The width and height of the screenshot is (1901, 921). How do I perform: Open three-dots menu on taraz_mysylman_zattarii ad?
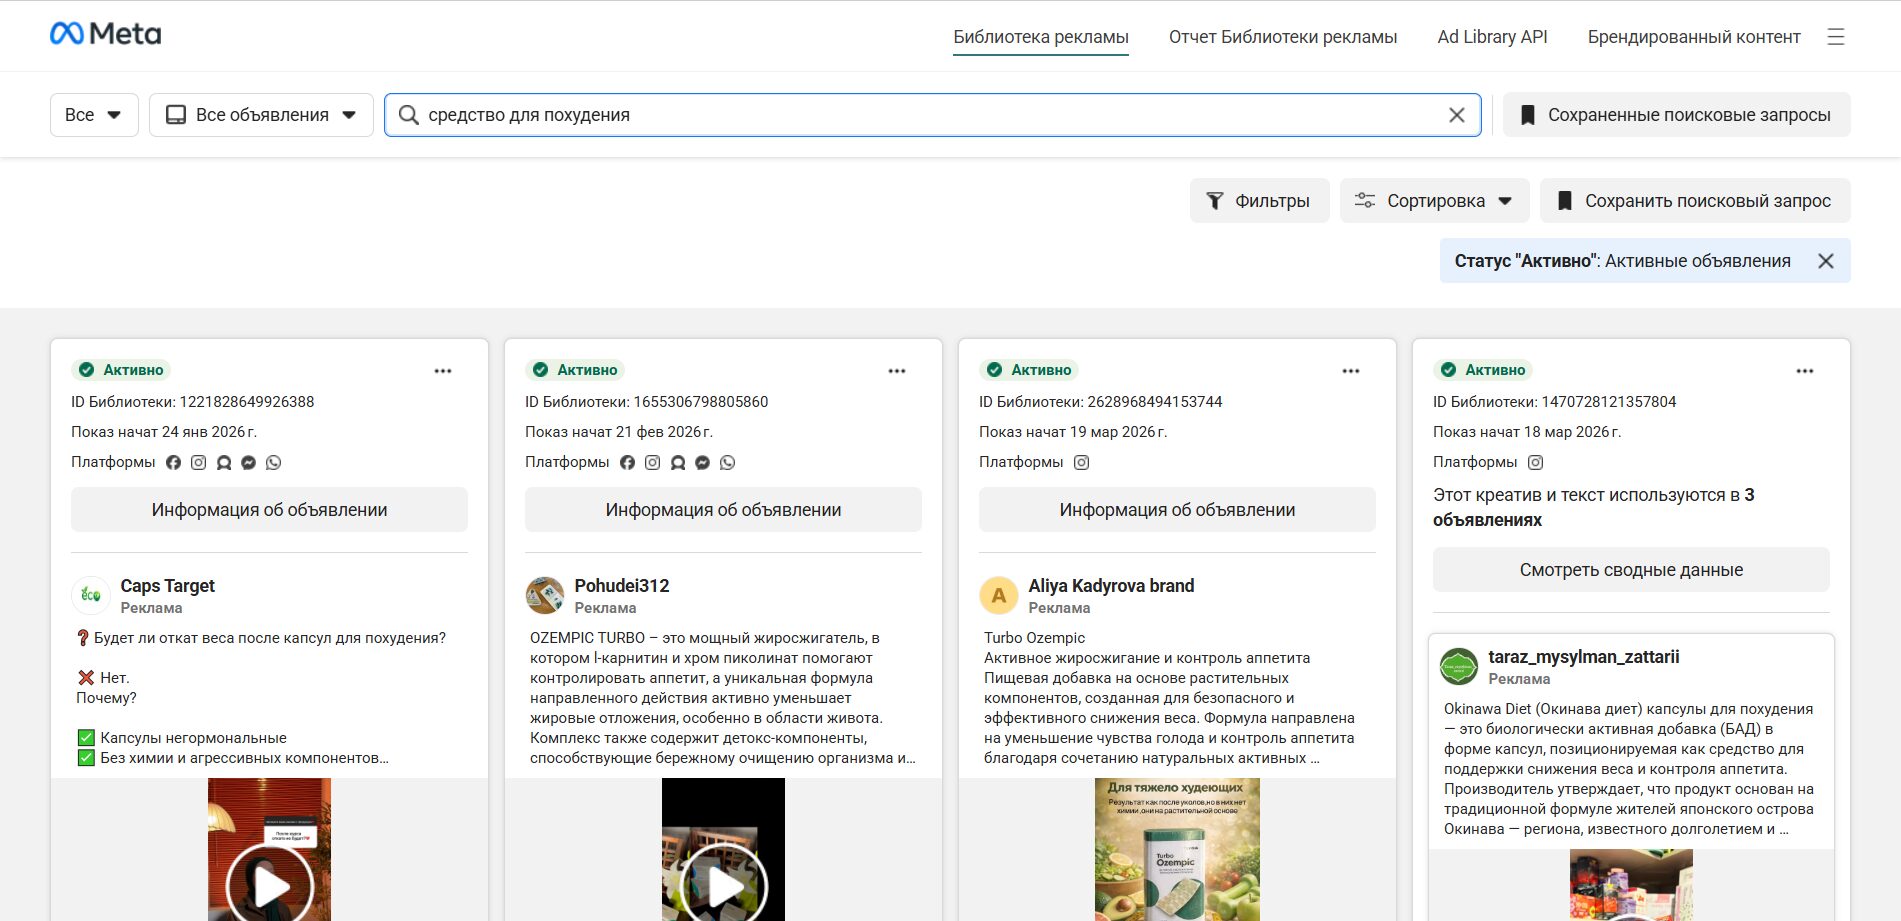coord(1805,371)
